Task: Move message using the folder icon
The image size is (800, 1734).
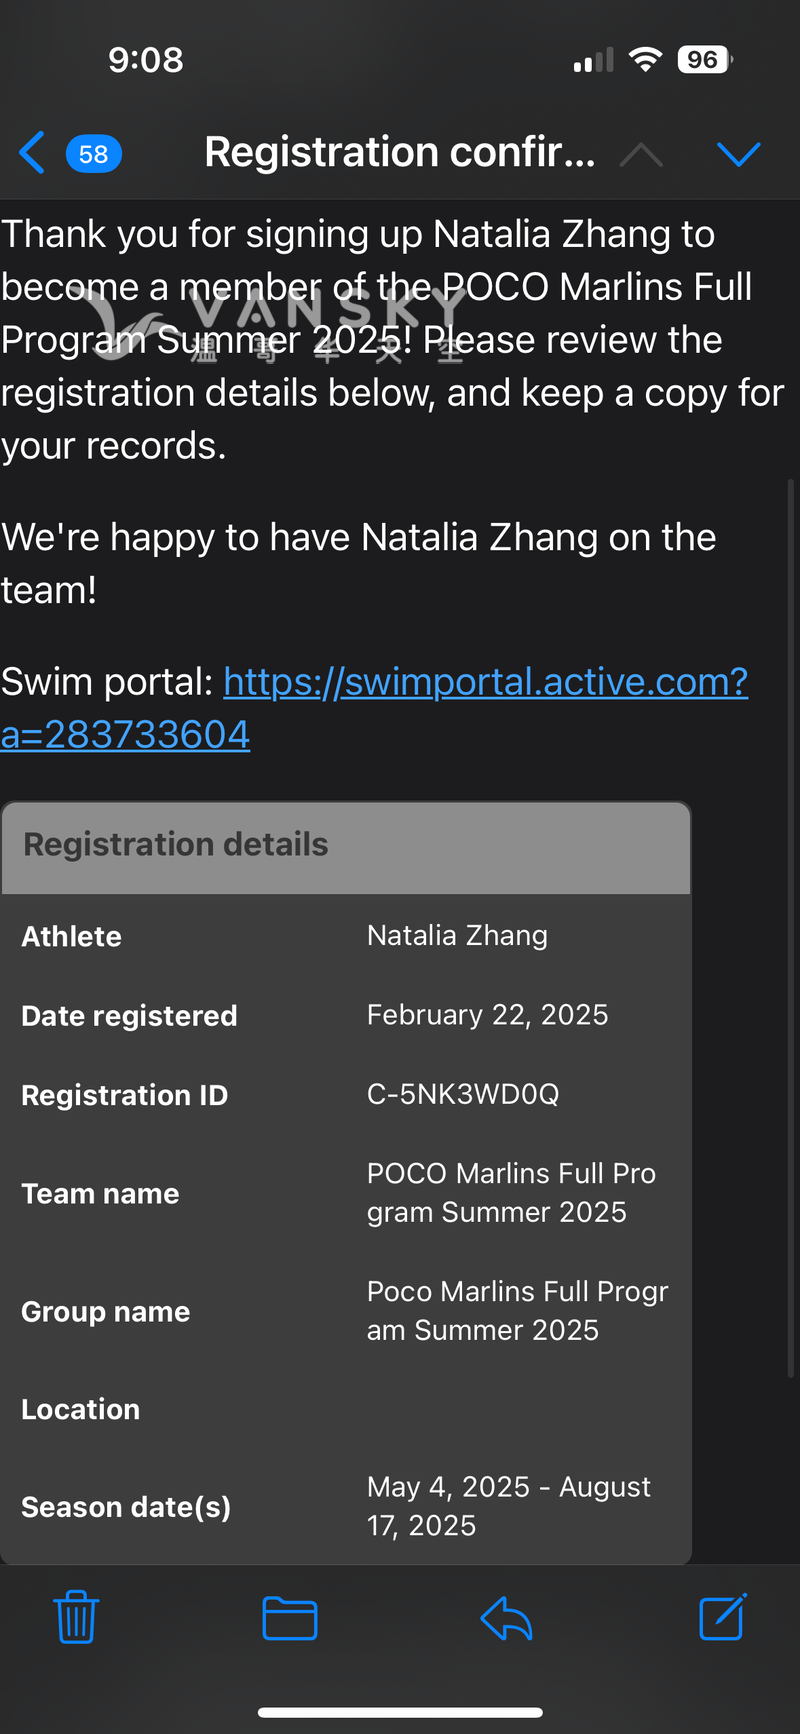Action: pos(290,1618)
